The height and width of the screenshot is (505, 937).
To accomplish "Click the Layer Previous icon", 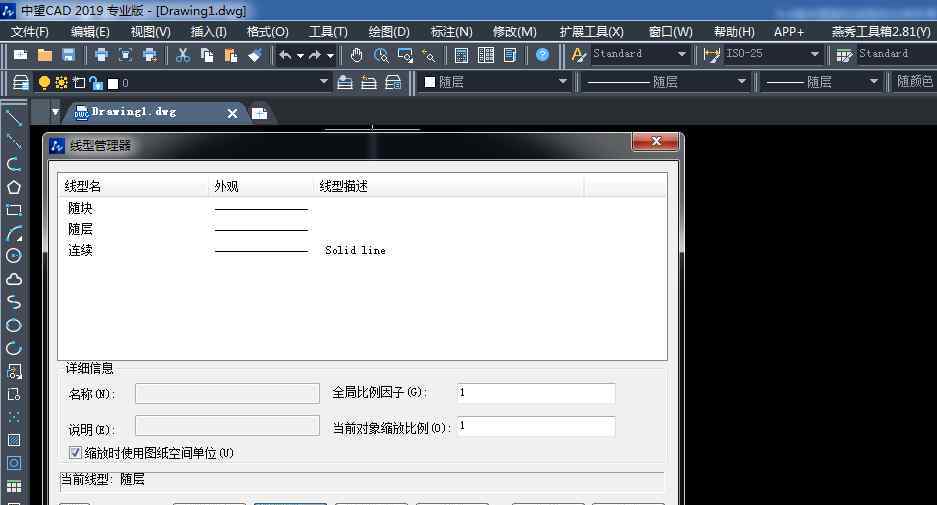I will click(x=369, y=82).
